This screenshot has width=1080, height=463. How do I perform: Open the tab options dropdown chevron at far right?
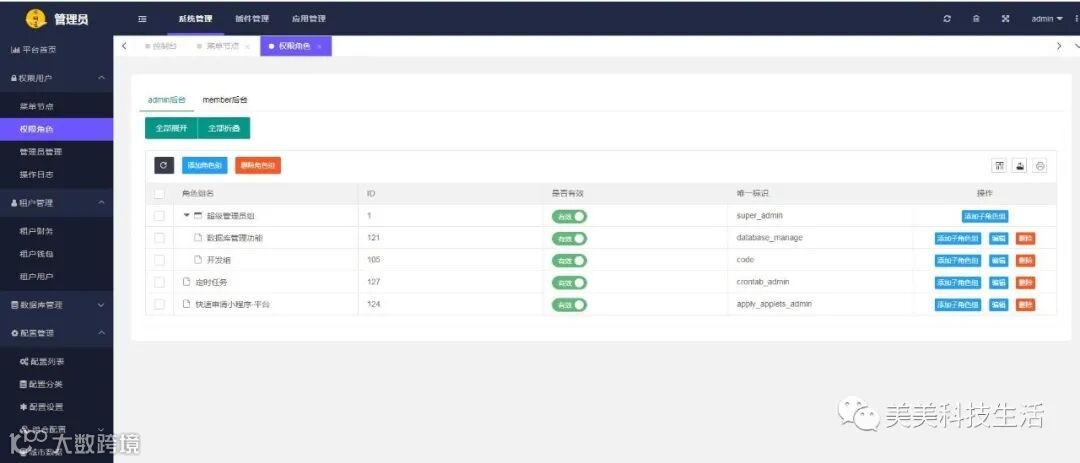click(x=1076, y=46)
